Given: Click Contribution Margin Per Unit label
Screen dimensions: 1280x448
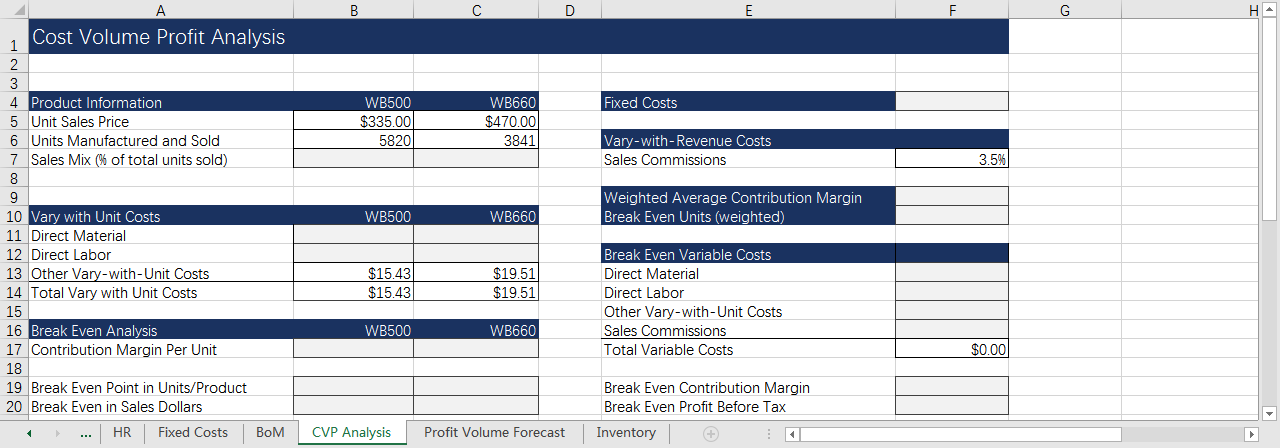Looking at the screenshot, I should (x=124, y=349).
